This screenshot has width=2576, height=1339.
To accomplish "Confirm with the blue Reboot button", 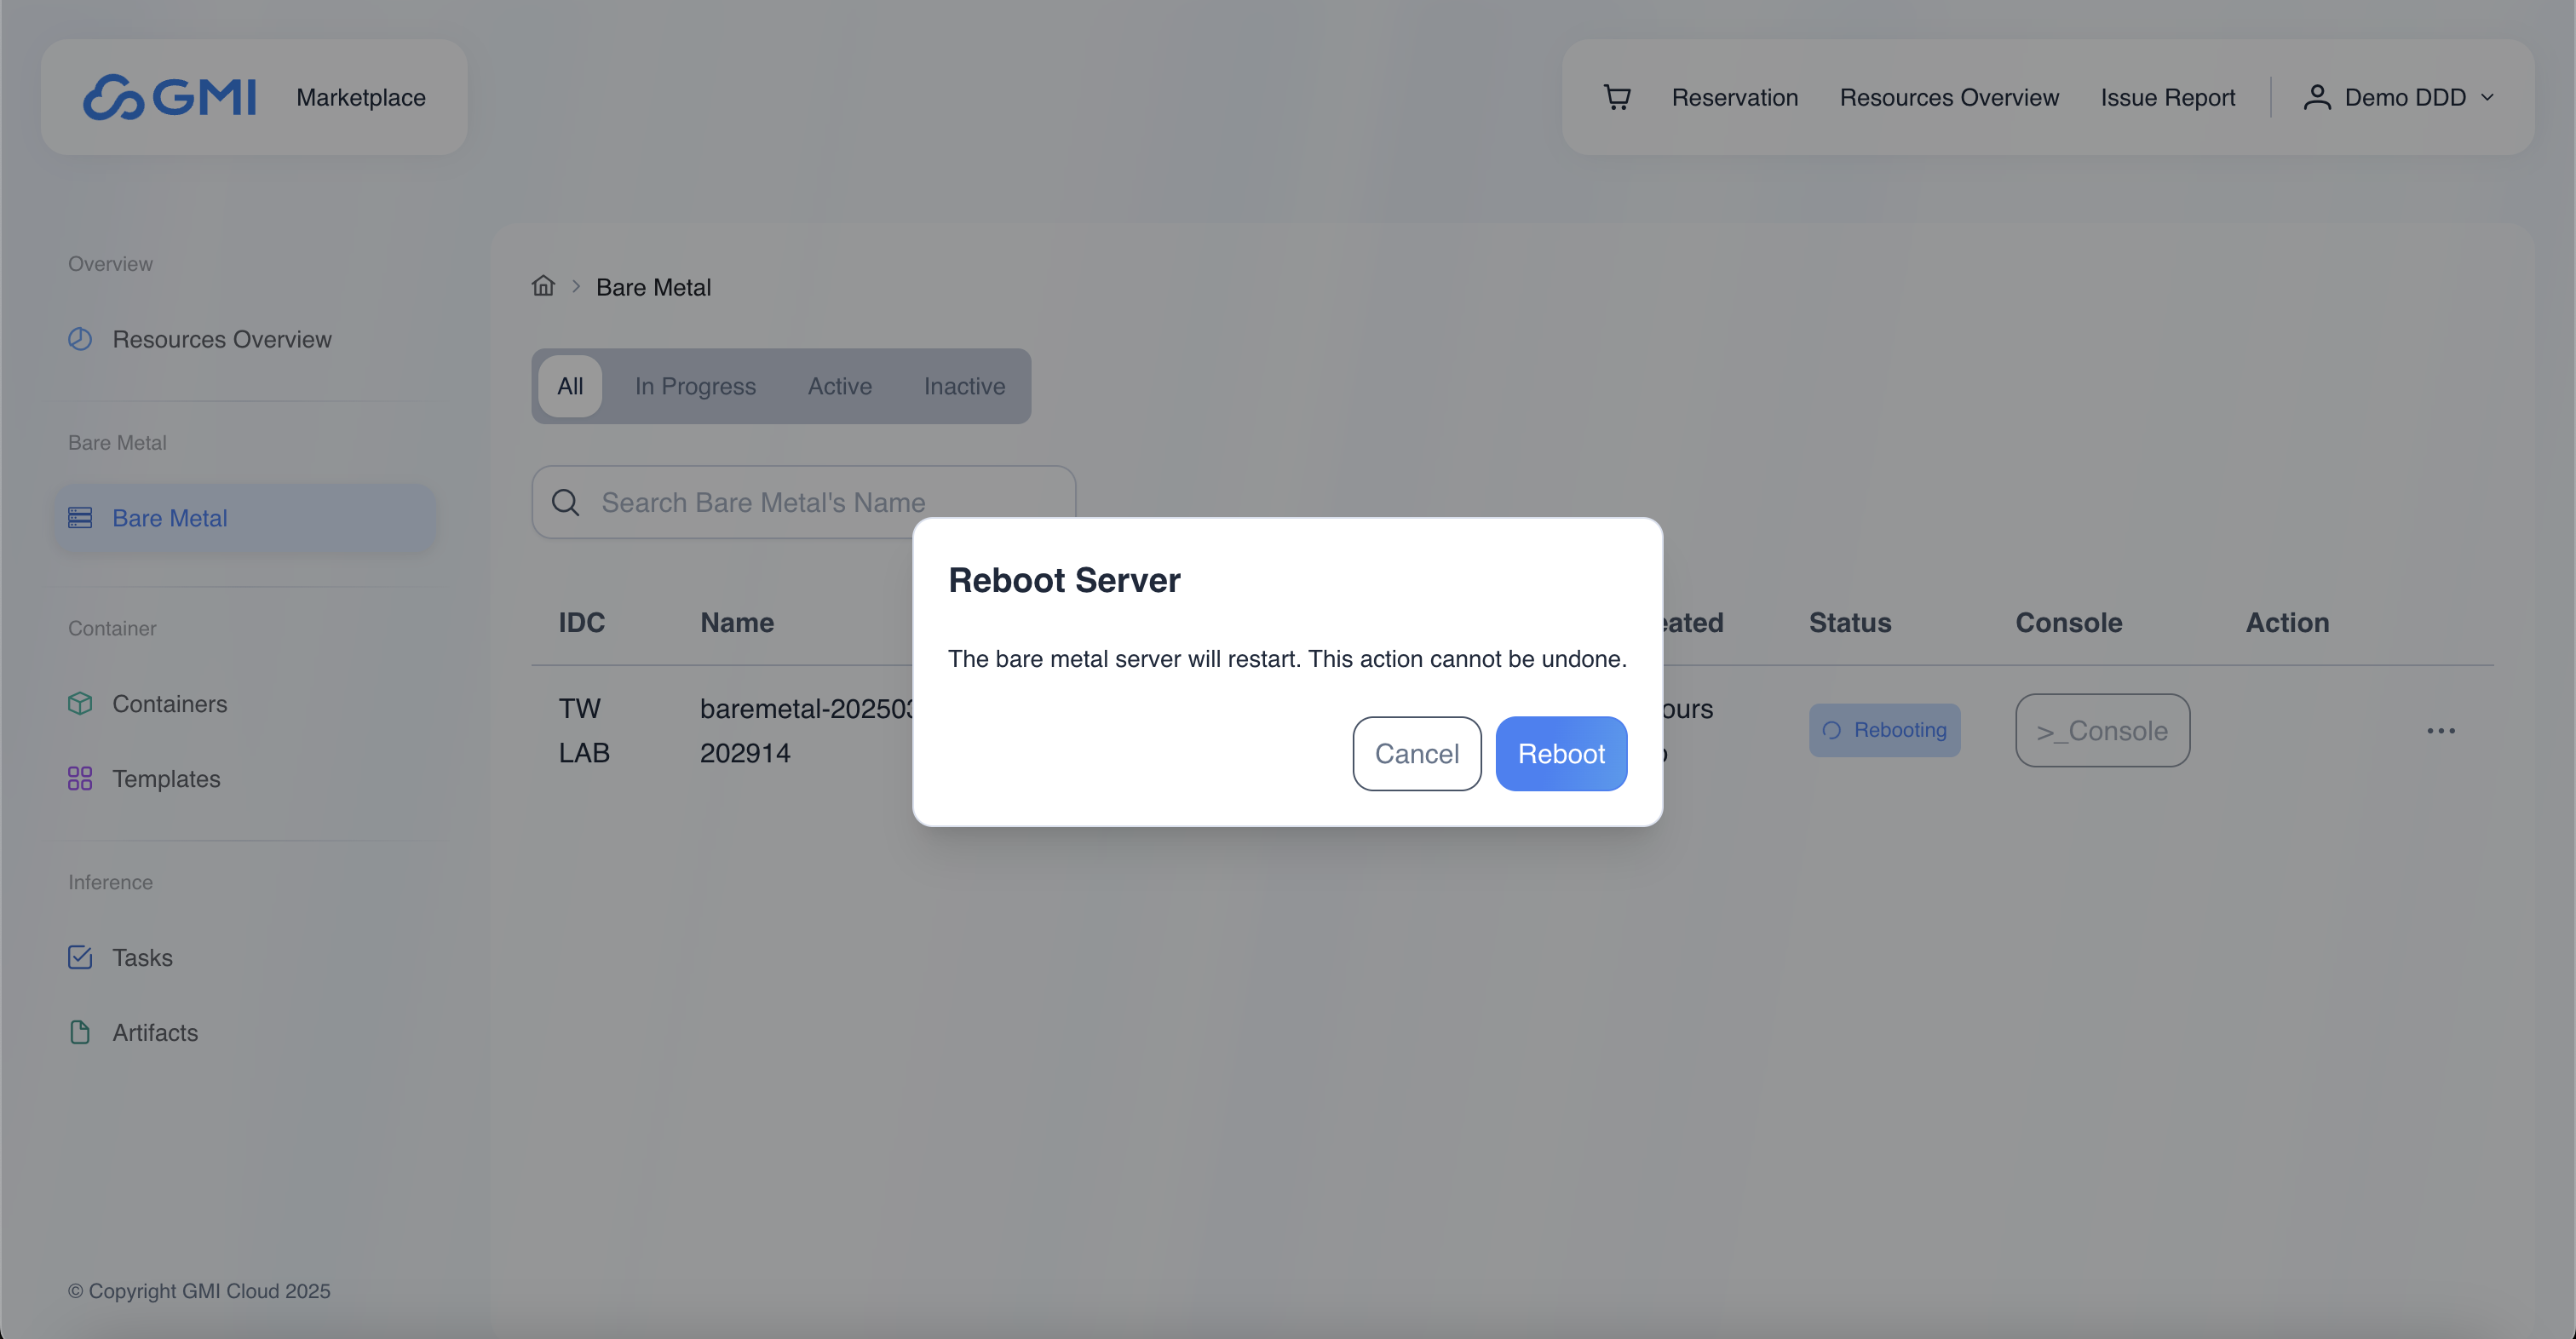I will click(x=1561, y=753).
